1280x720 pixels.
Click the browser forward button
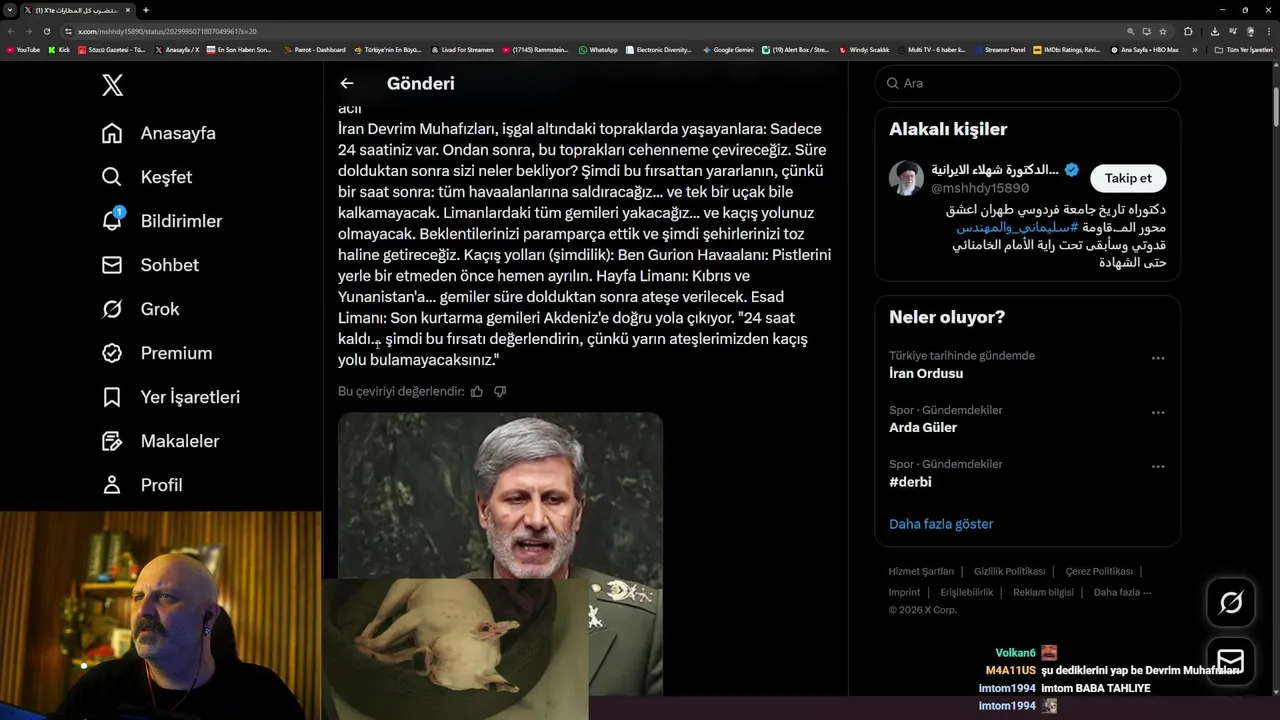(29, 31)
